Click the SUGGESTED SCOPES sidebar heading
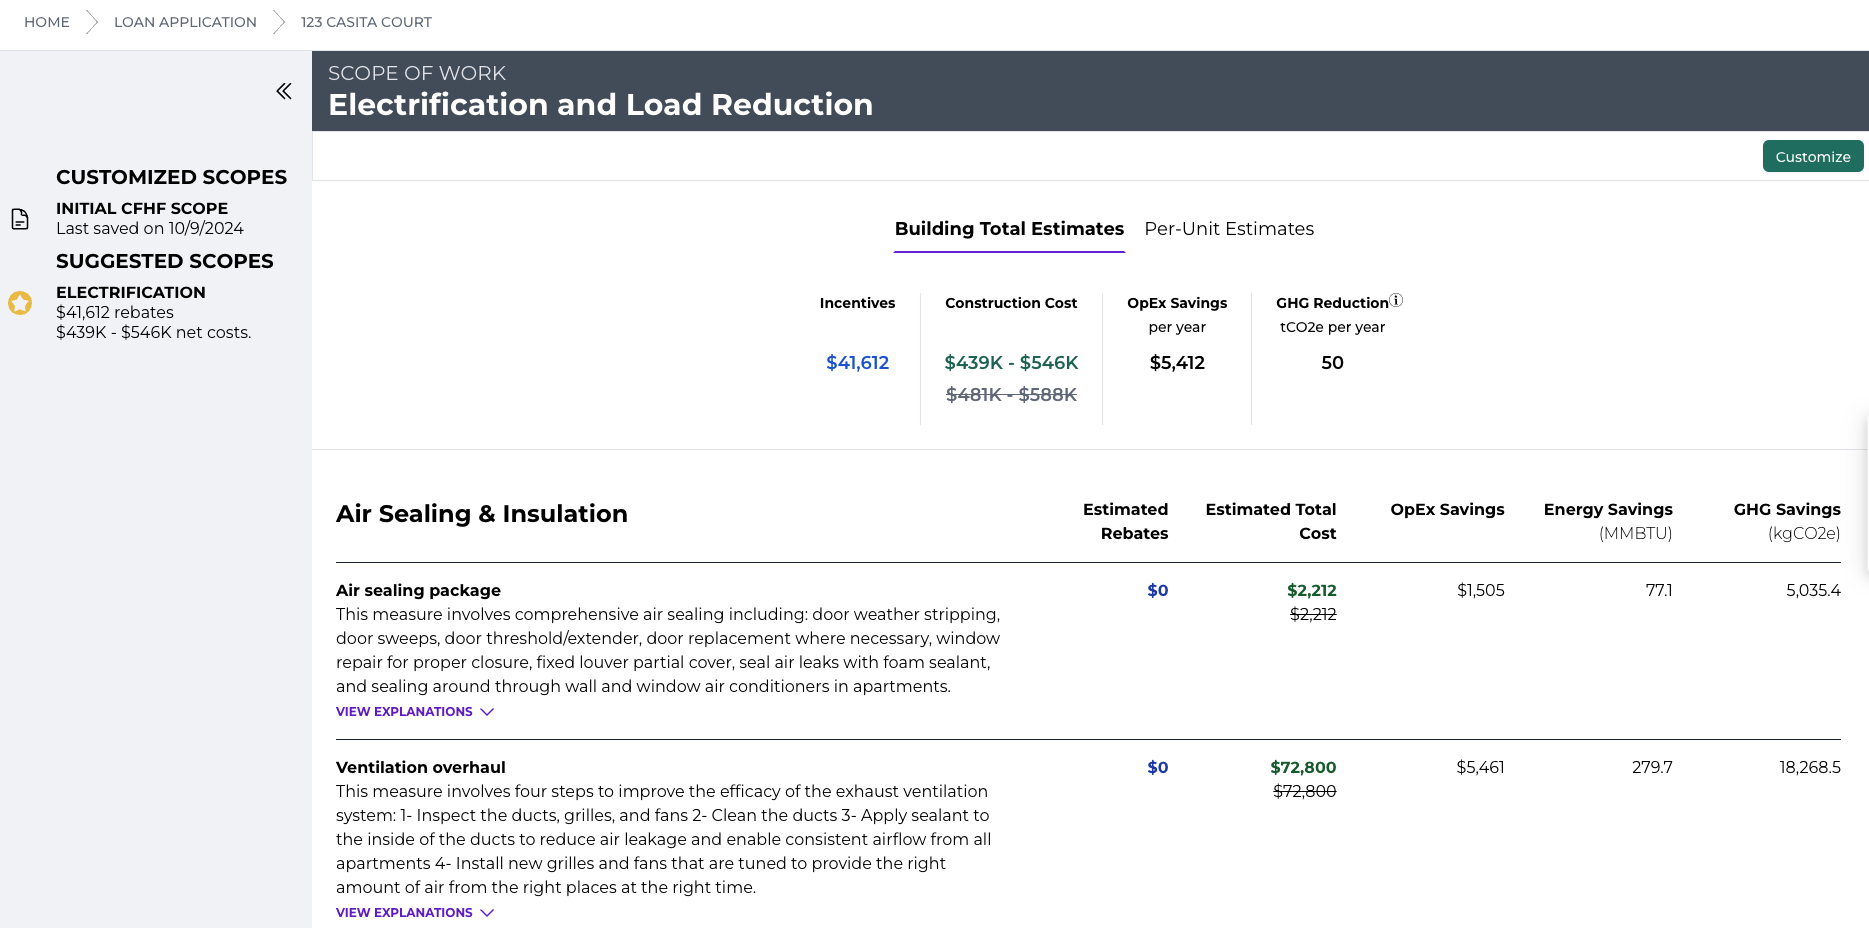Viewport: 1869px width, 928px height. [164, 262]
